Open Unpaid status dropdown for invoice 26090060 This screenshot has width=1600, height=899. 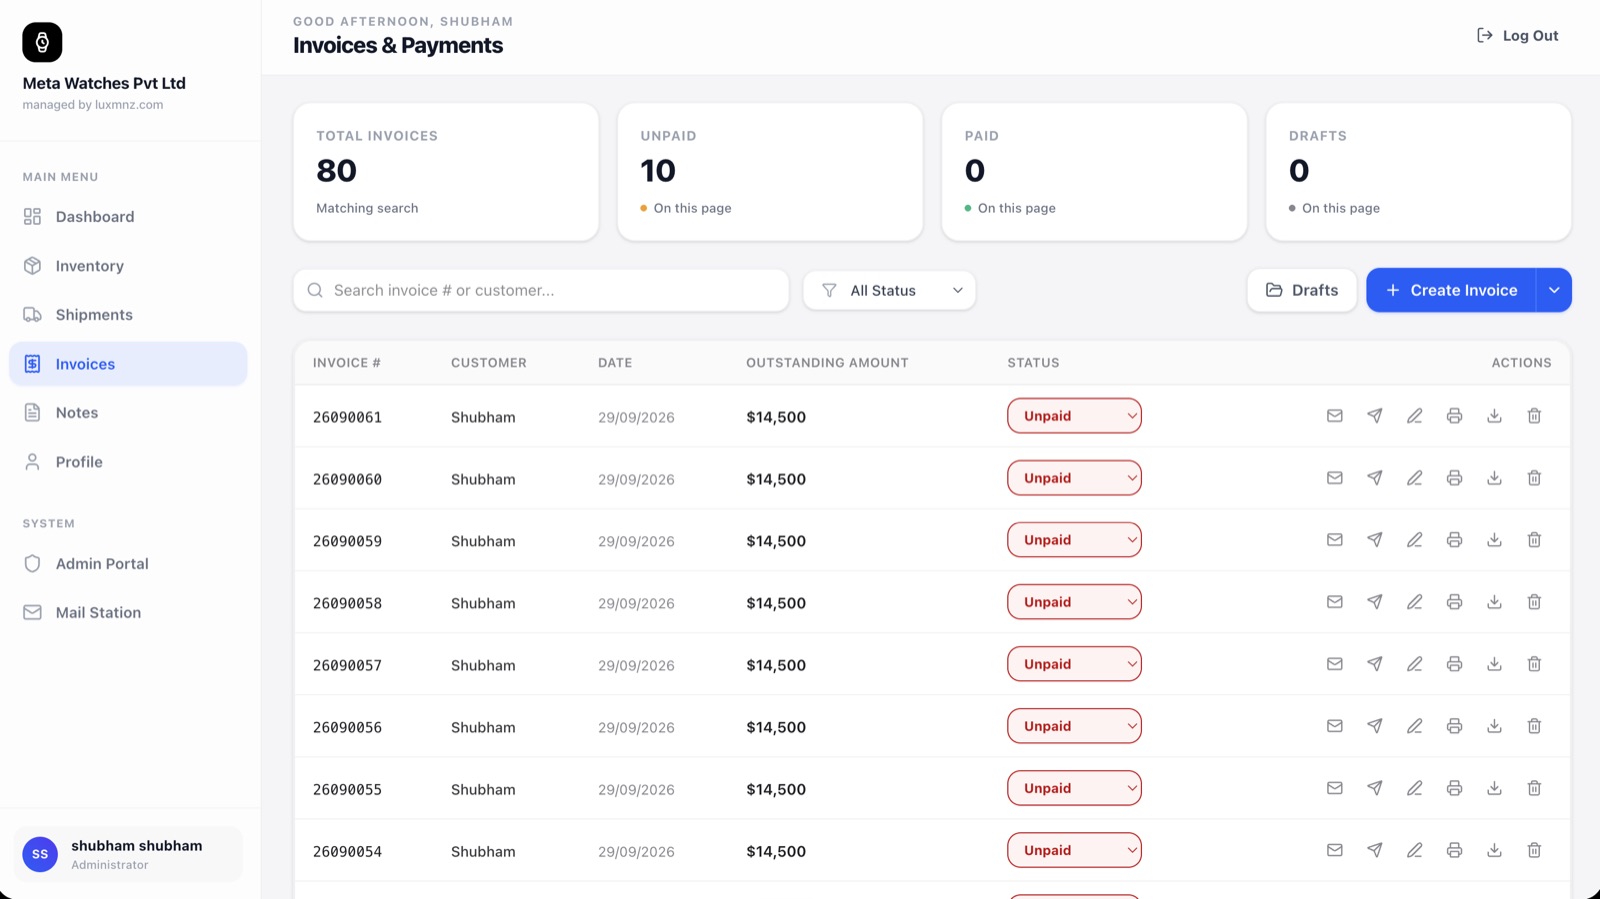[1074, 478]
